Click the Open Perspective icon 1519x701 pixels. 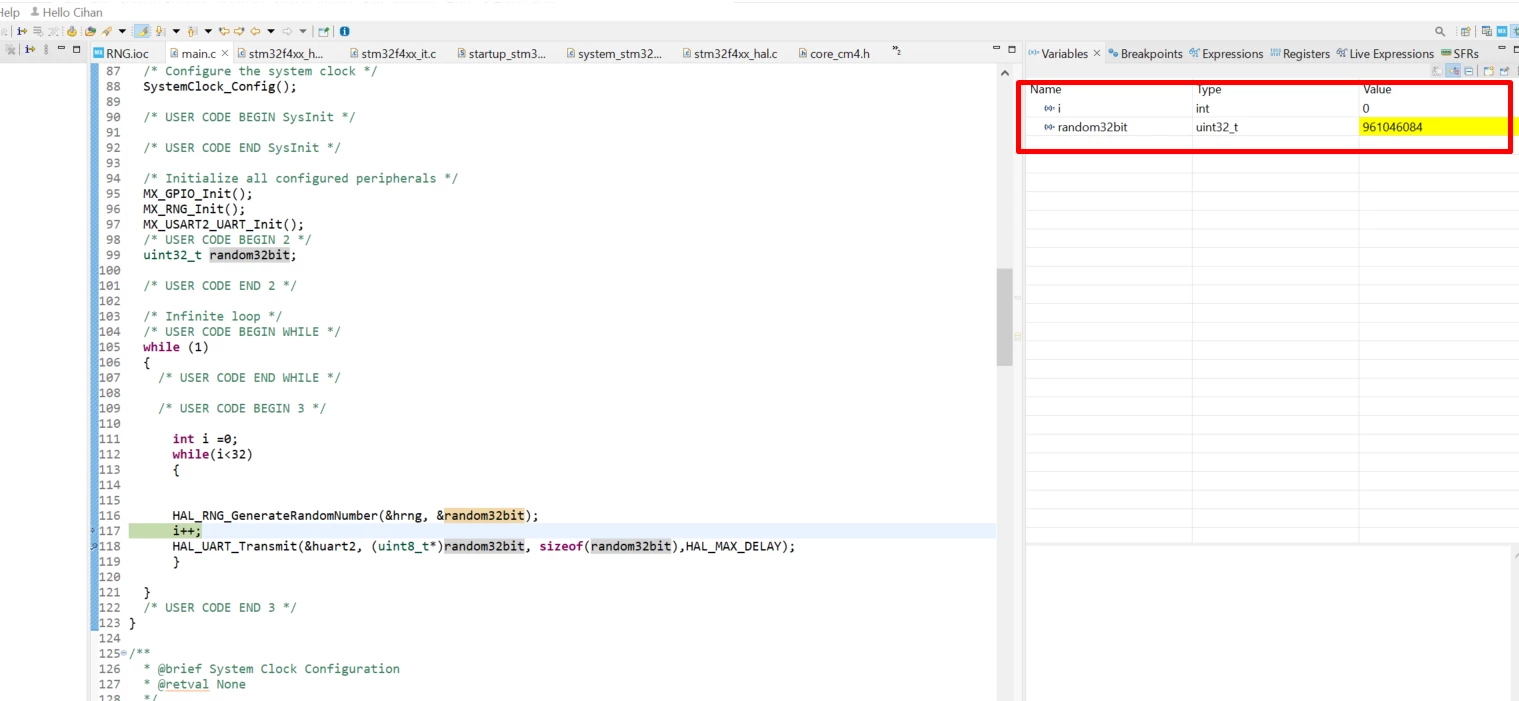point(1466,31)
